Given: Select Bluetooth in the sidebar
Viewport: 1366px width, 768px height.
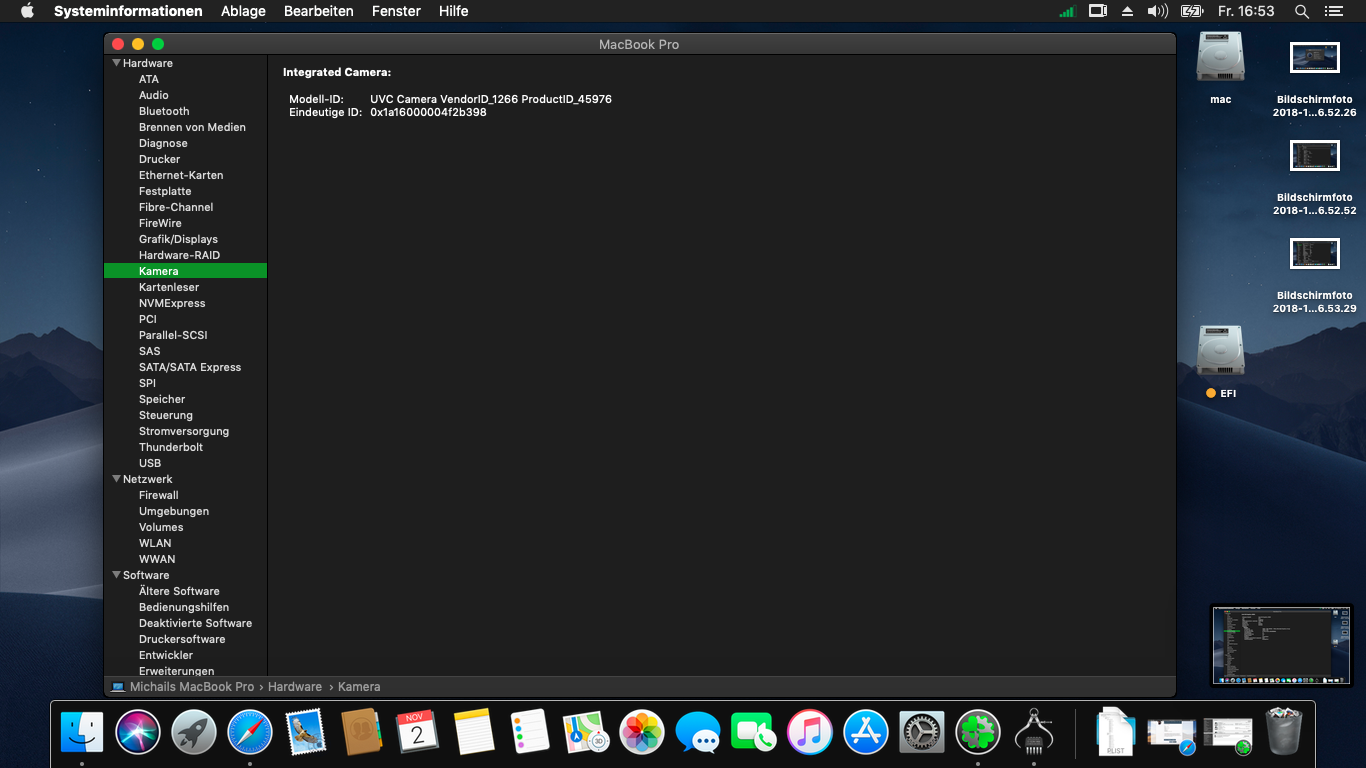Looking at the screenshot, I should click(x=164, y=111).
